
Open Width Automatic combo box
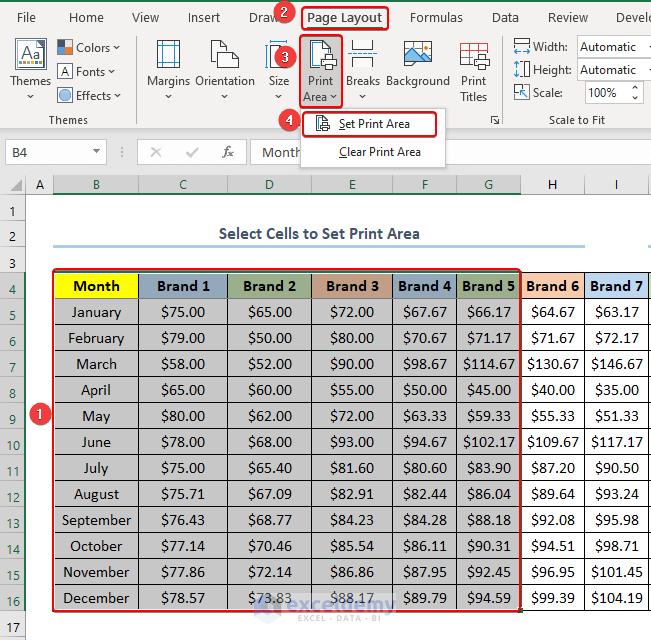[614, 47]
